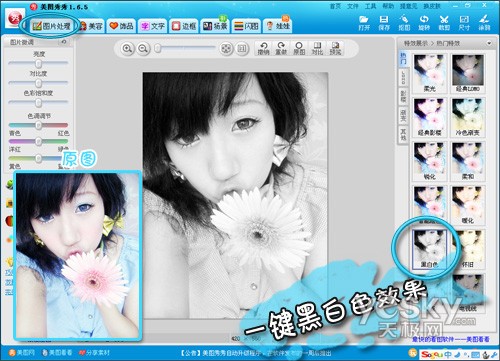Apply the 柔和 effect thumbnail

point(468,161)
